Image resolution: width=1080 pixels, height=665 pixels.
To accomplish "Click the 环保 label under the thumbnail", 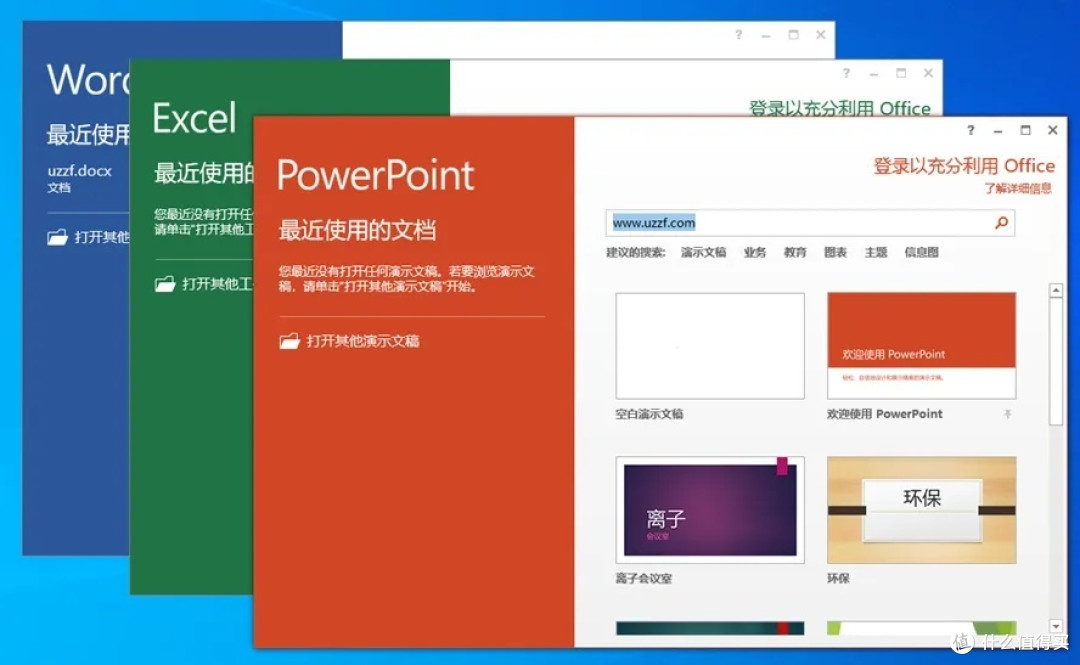I will click(x=838, y=578).
